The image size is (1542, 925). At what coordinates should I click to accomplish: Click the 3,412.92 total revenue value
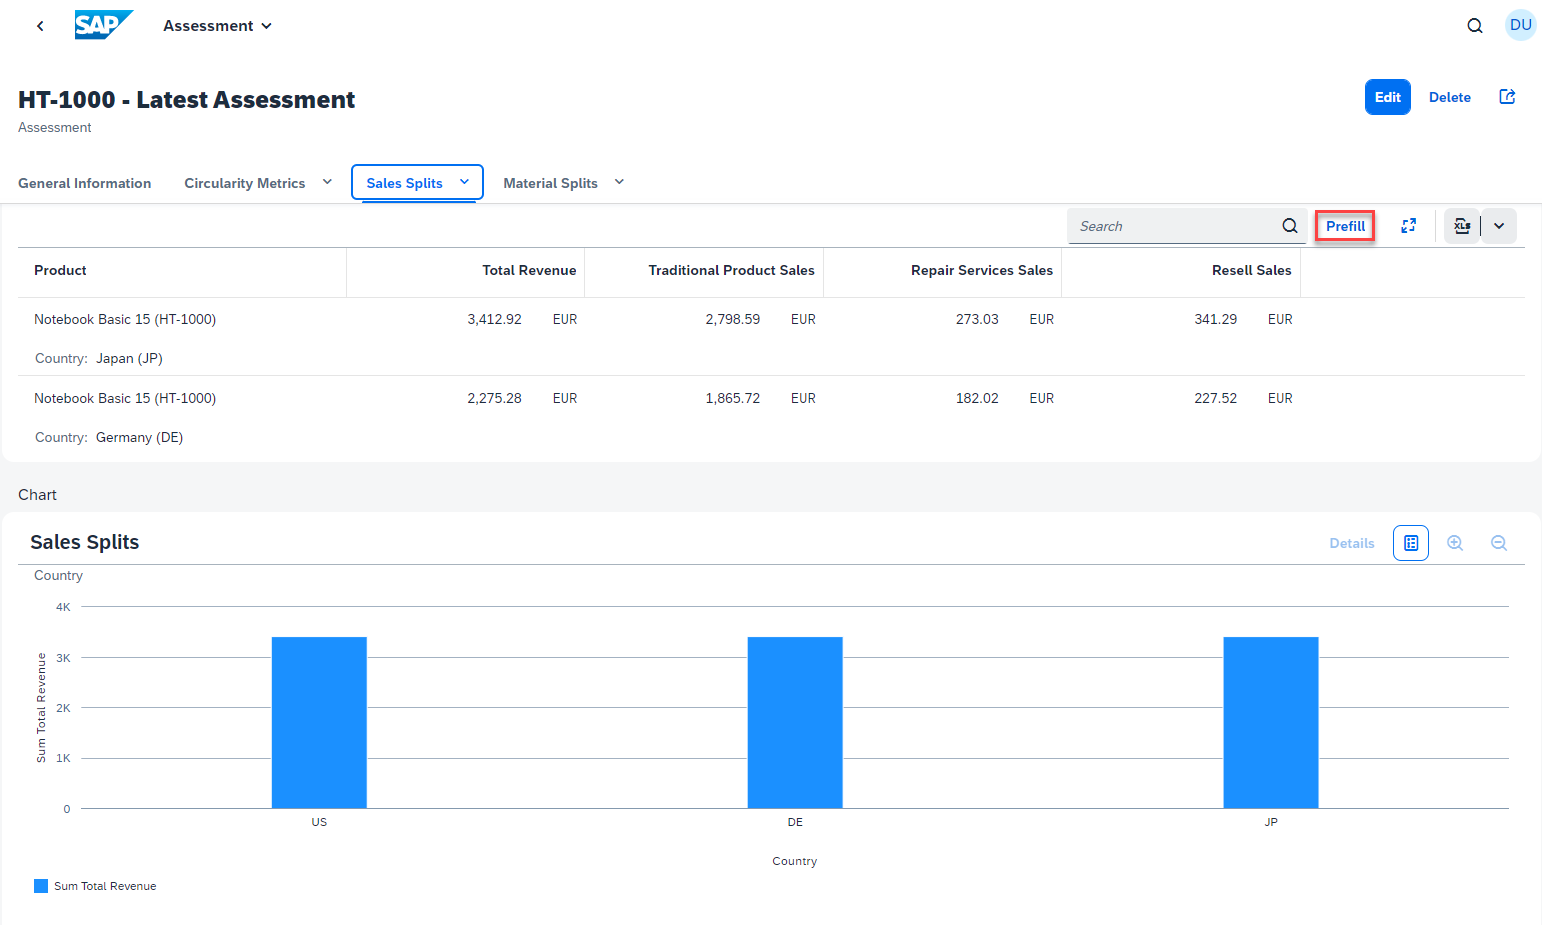point(494,319)
